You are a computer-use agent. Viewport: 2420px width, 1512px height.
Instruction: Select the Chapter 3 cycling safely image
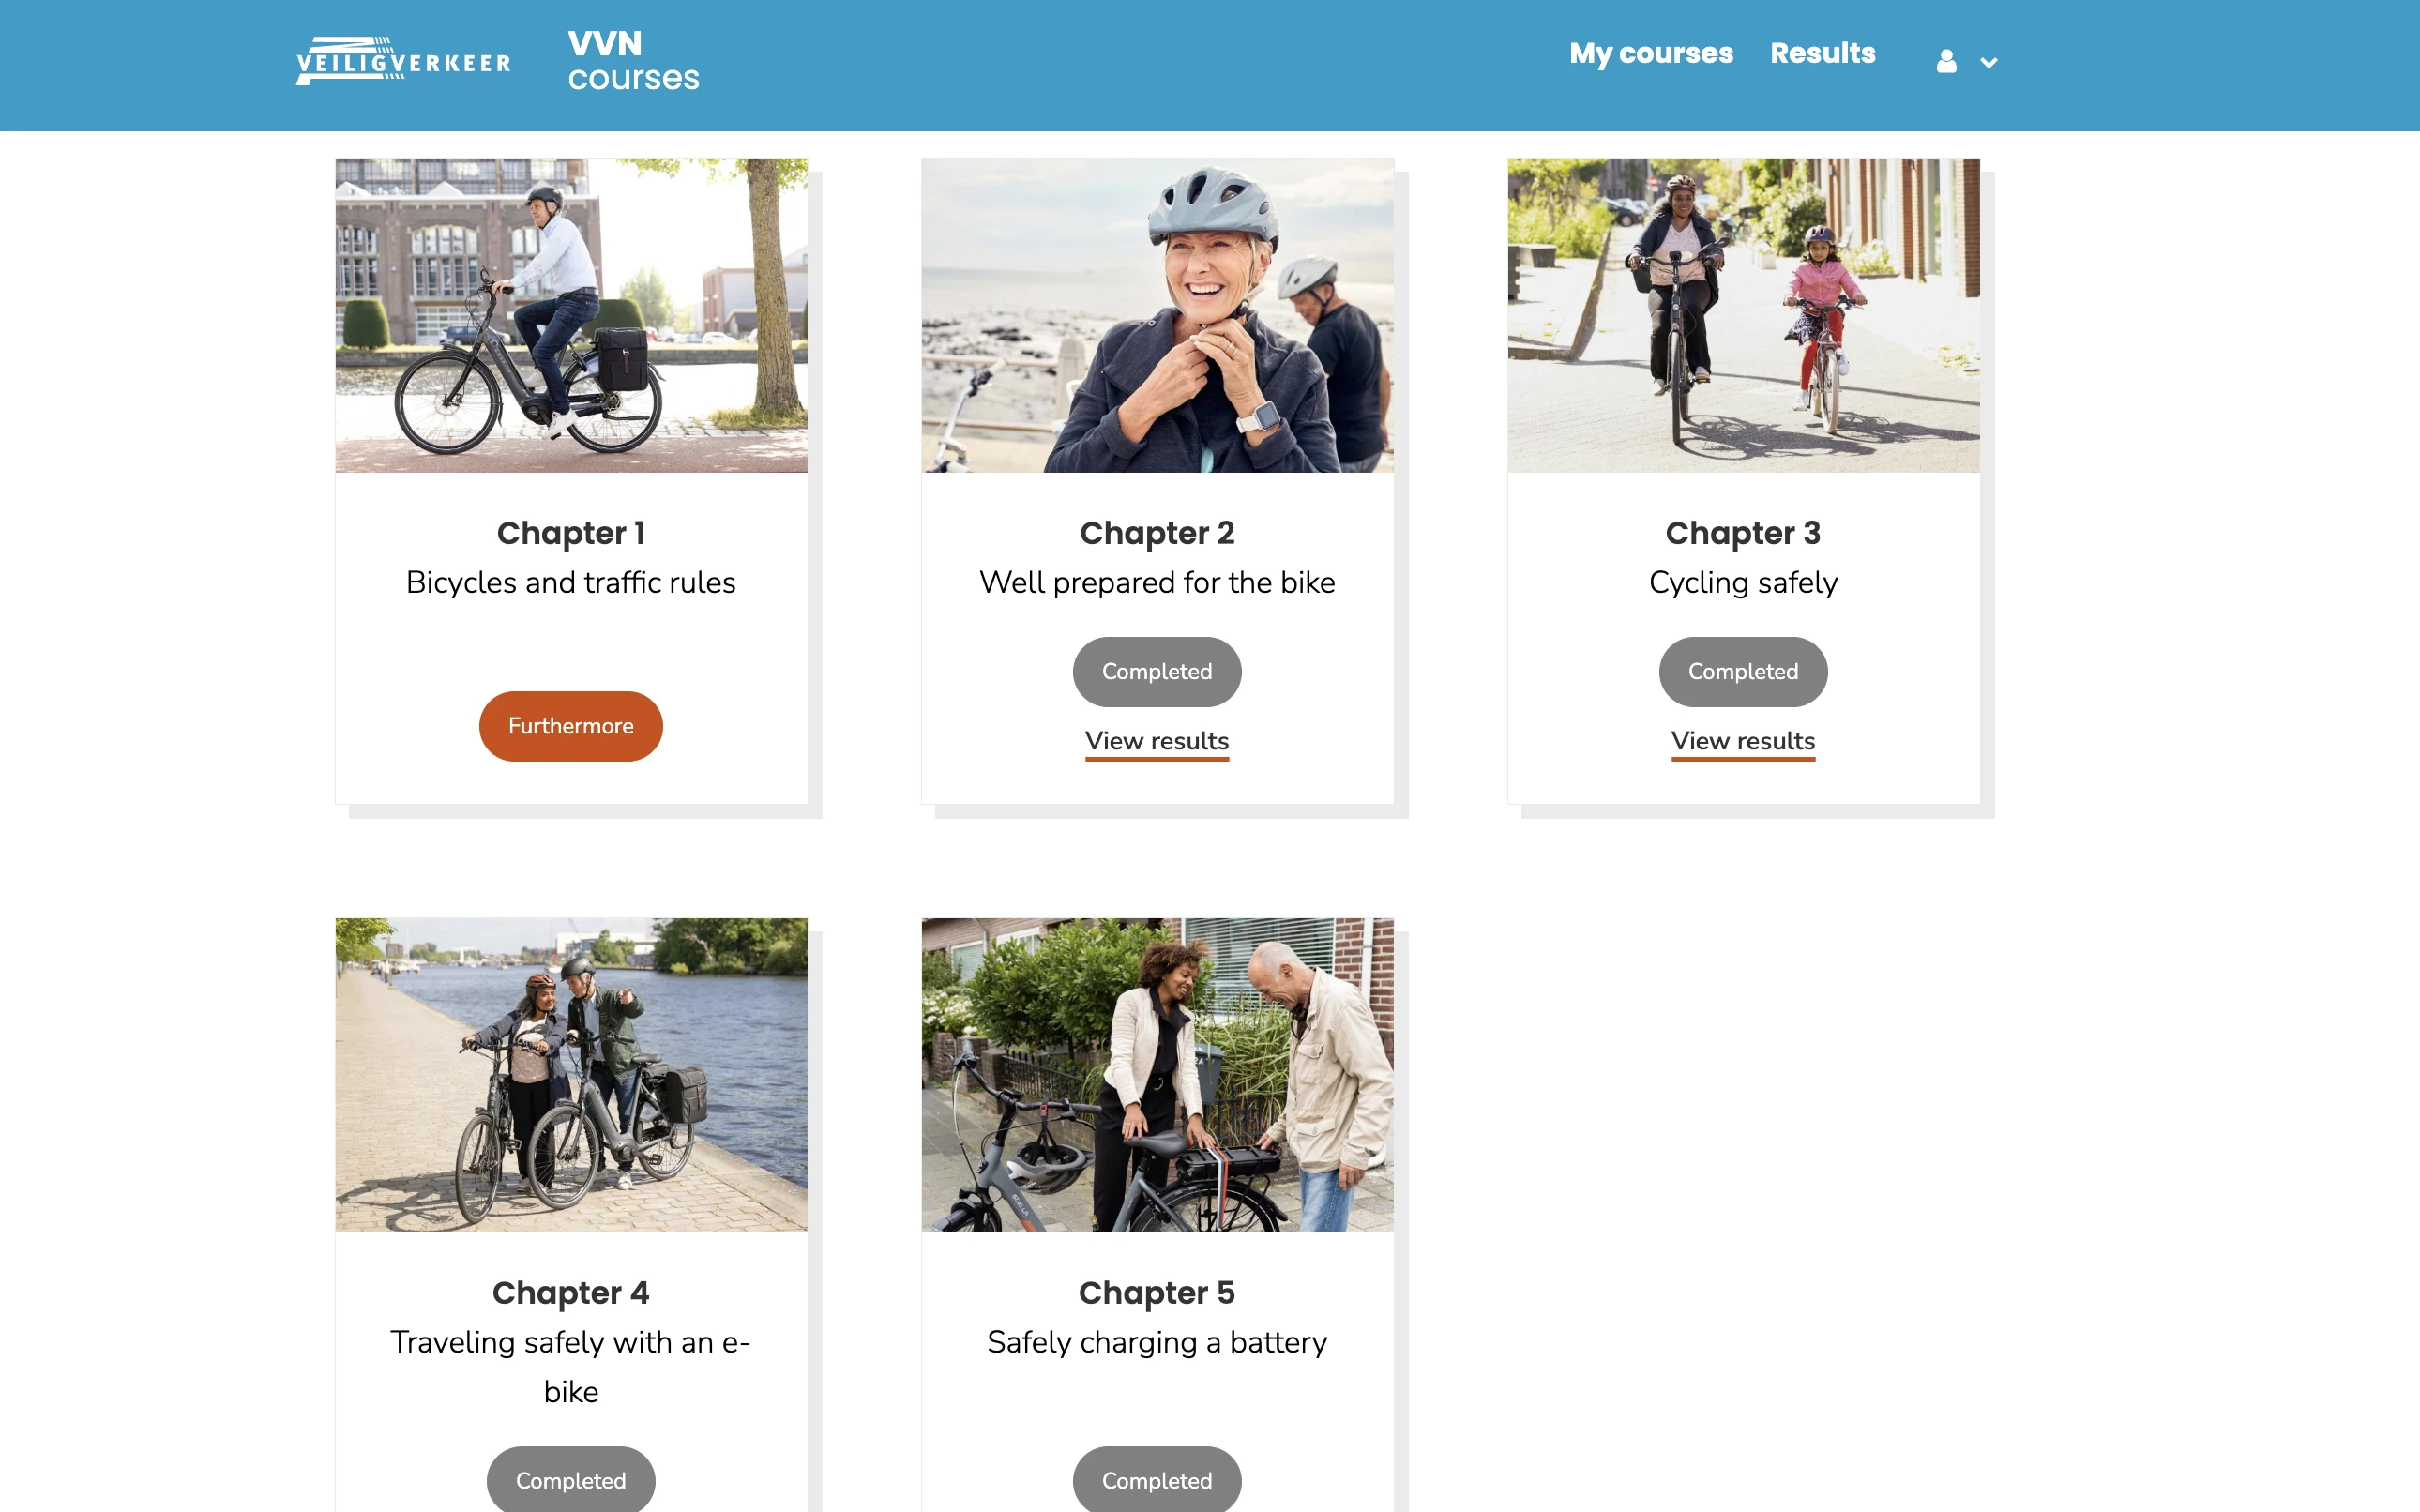click(1743, 315)
